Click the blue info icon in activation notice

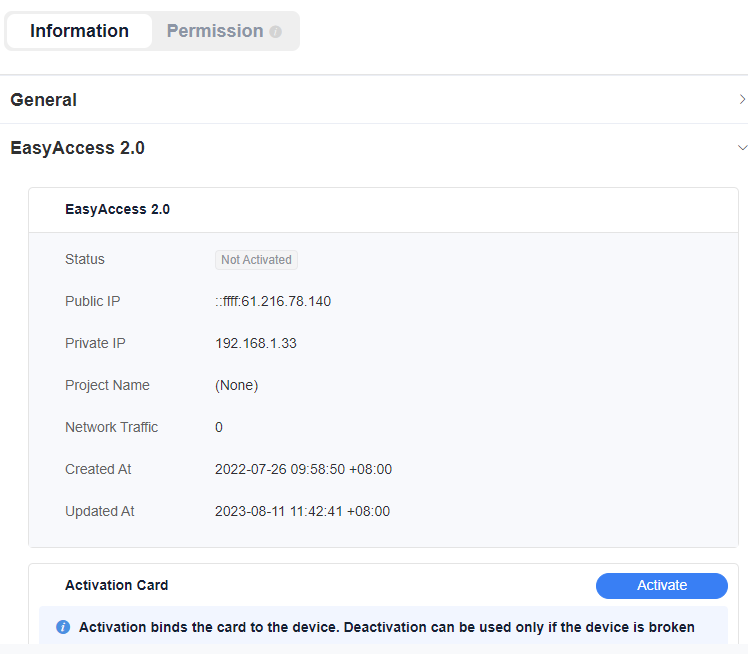63,627
